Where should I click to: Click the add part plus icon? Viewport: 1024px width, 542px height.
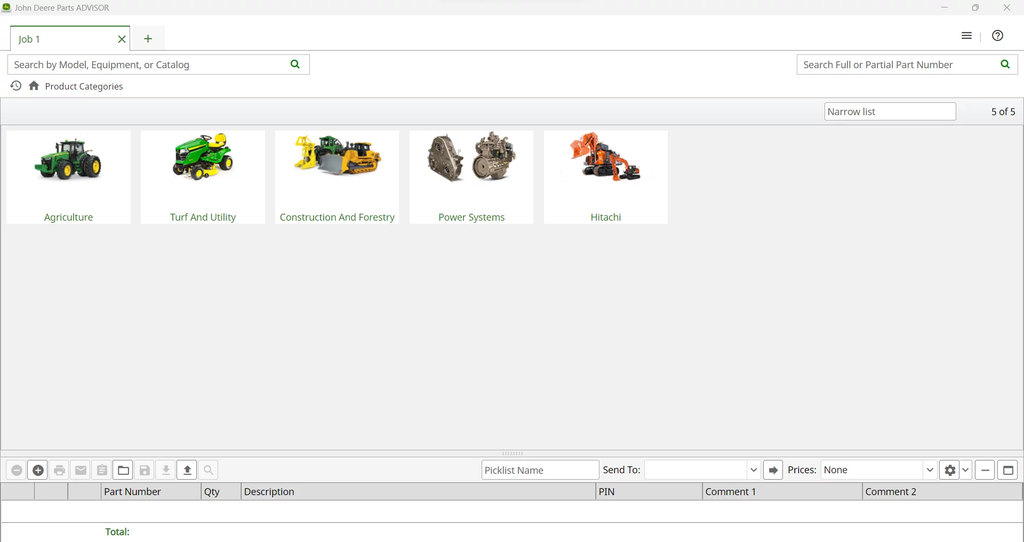coord(38,470)
